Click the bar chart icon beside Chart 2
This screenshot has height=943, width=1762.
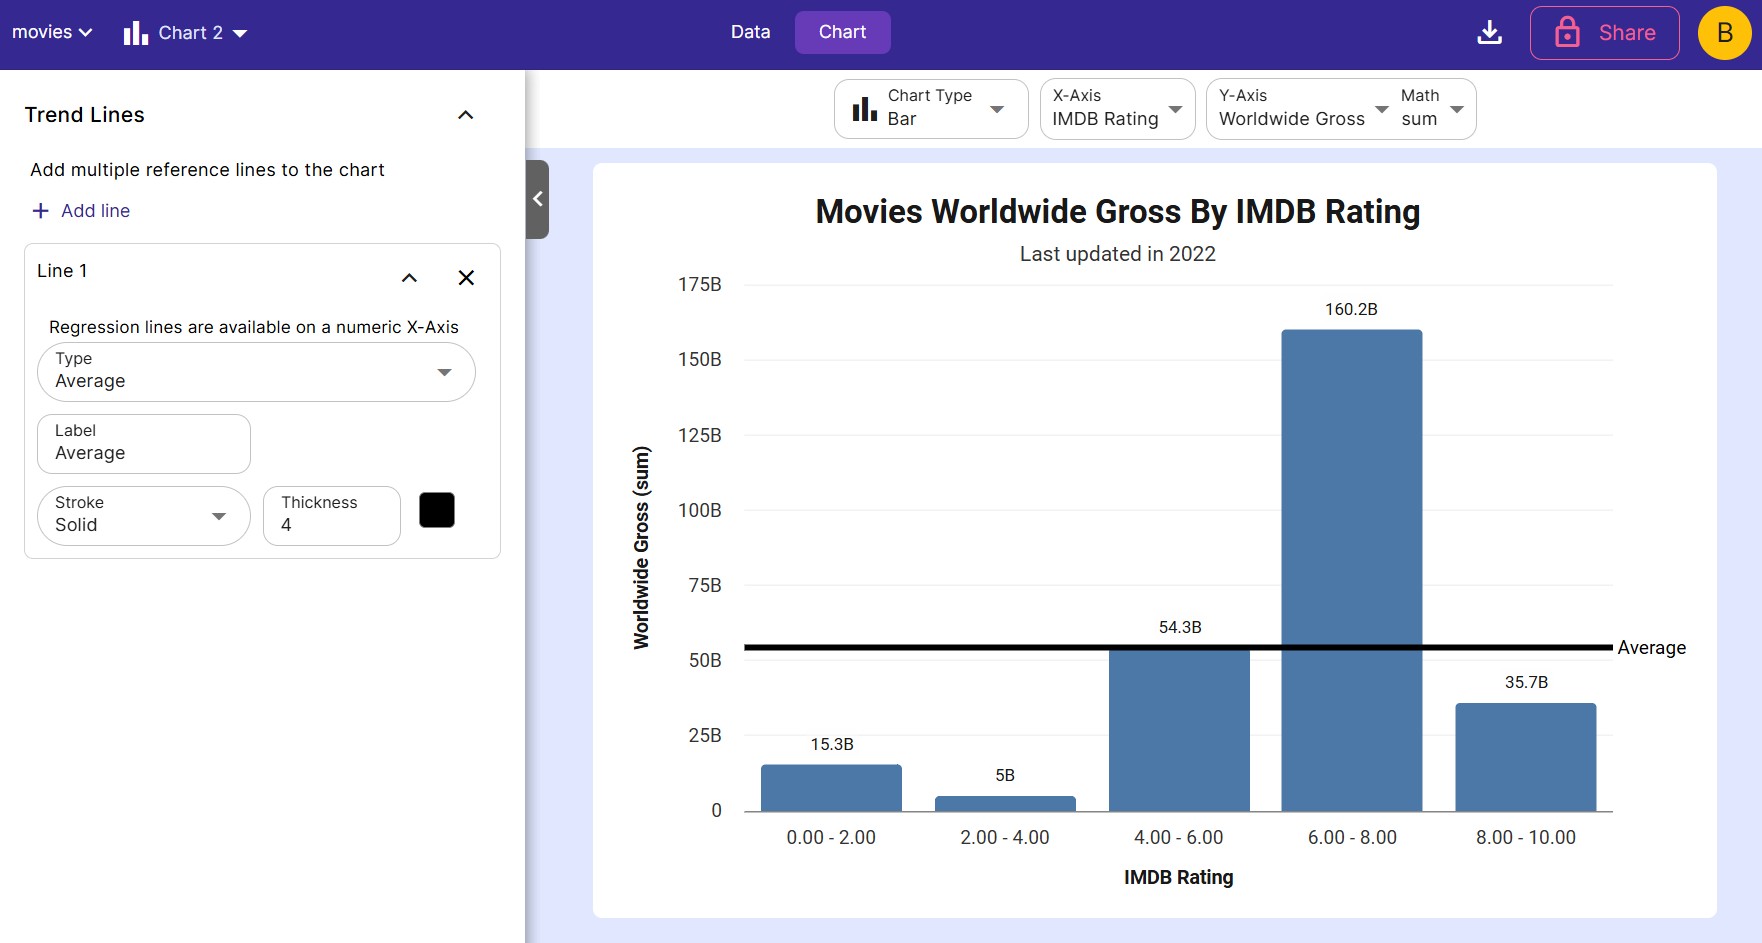(136, 33)
